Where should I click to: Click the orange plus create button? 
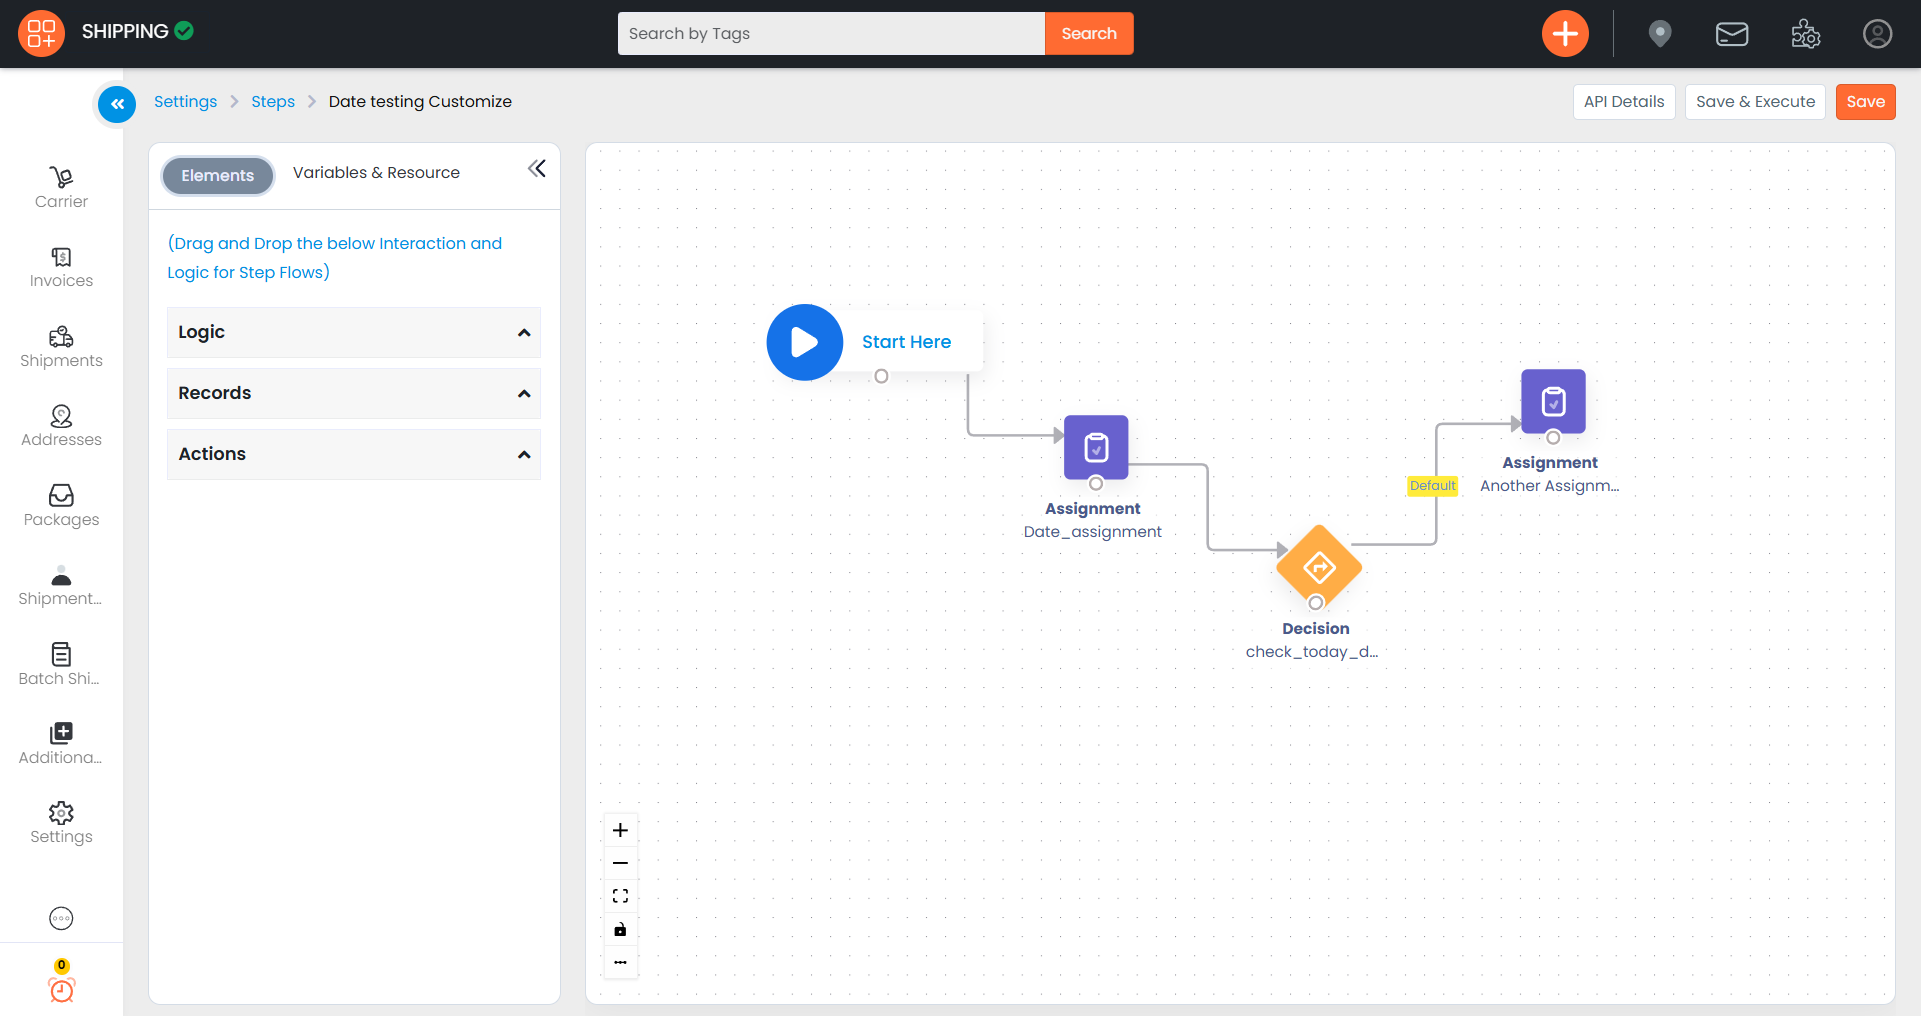click(x=1565, y=33)
